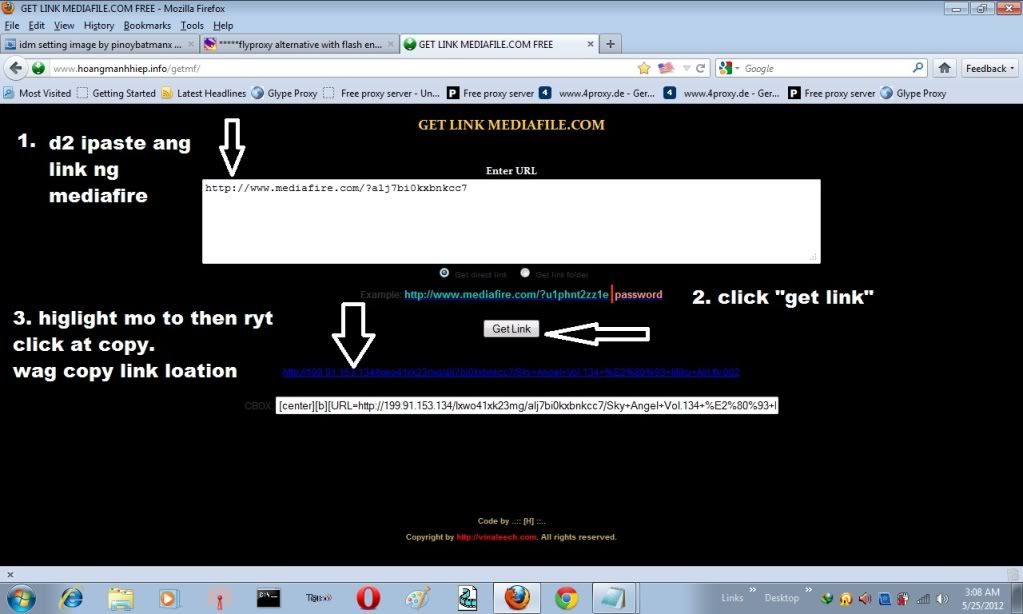This screenshot has height=614, width=1023.
Task: Open the Feedback dropdown button
Action: coord(989,68)
